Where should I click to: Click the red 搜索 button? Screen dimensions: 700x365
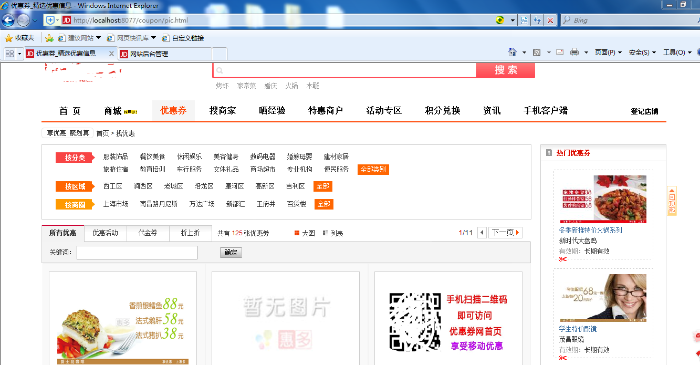pos(505,70)
